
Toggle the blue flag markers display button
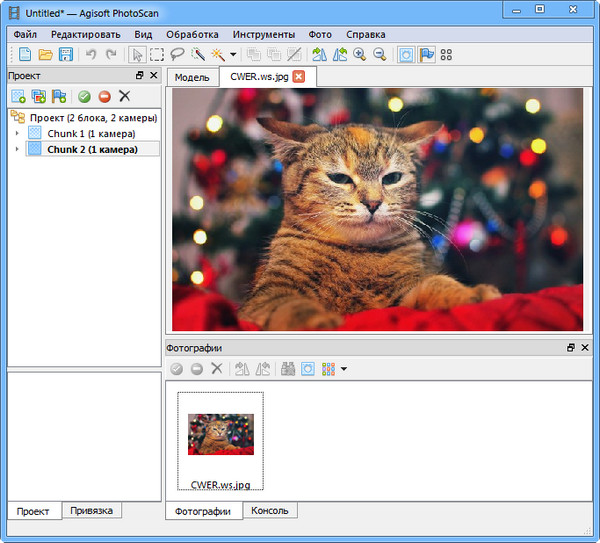[426, 54]
